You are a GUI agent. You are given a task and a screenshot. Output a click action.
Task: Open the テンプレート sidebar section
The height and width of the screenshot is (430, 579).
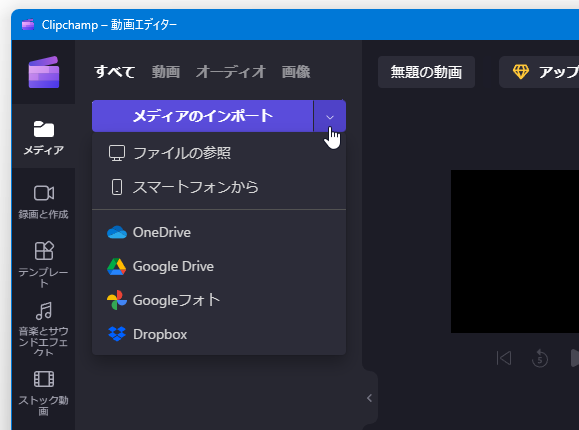pos(44,264)
